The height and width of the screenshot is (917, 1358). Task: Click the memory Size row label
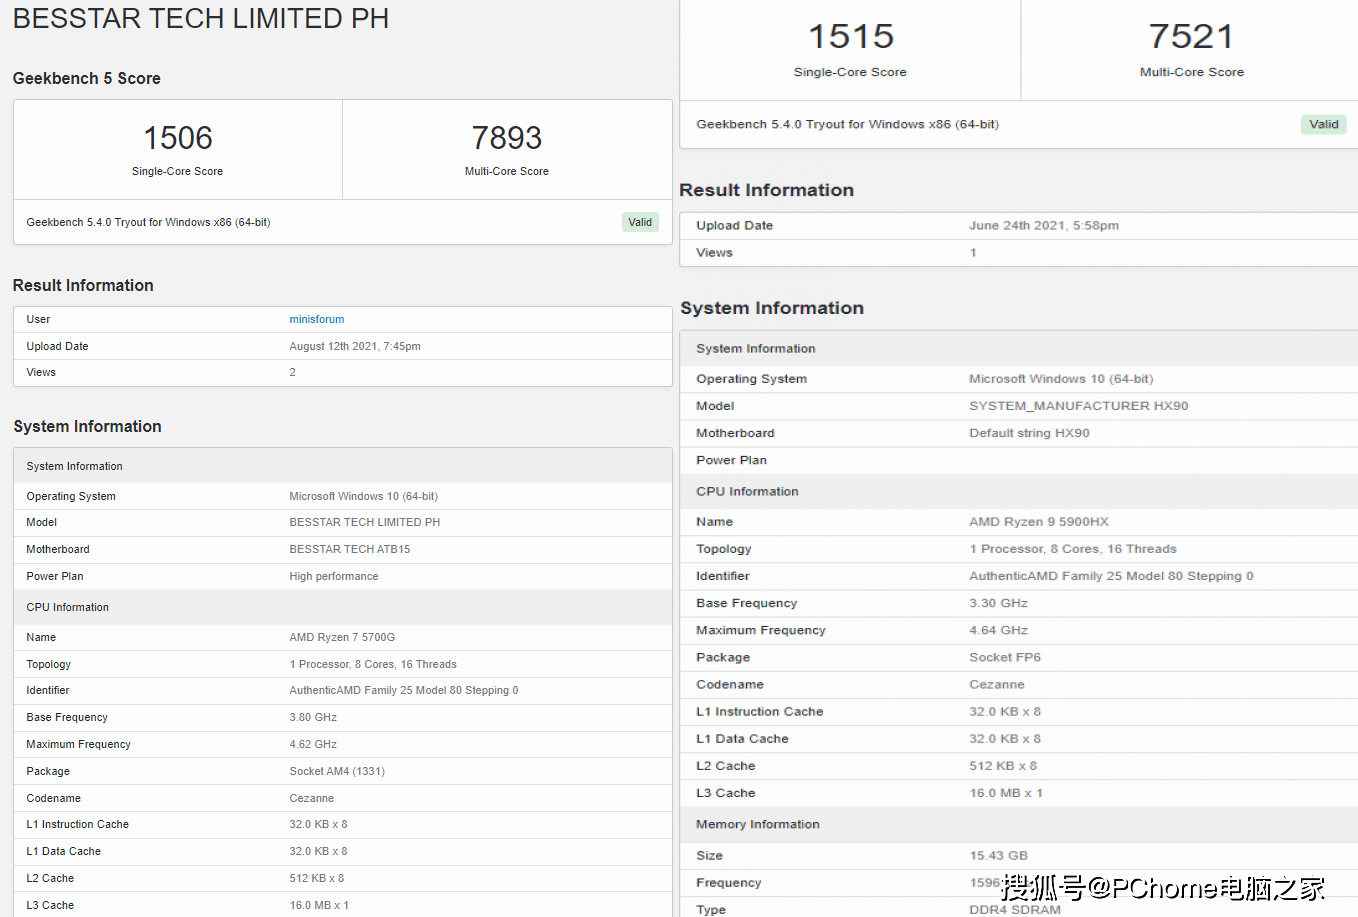pos(709,855)
